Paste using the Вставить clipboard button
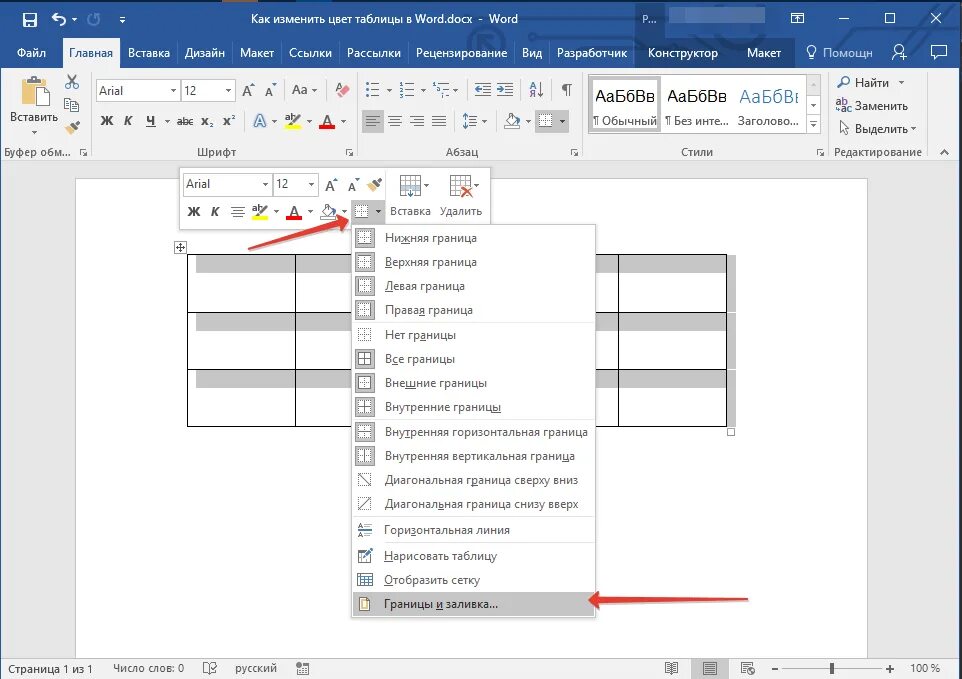962x679 pixels. click(x=34, y=105)
